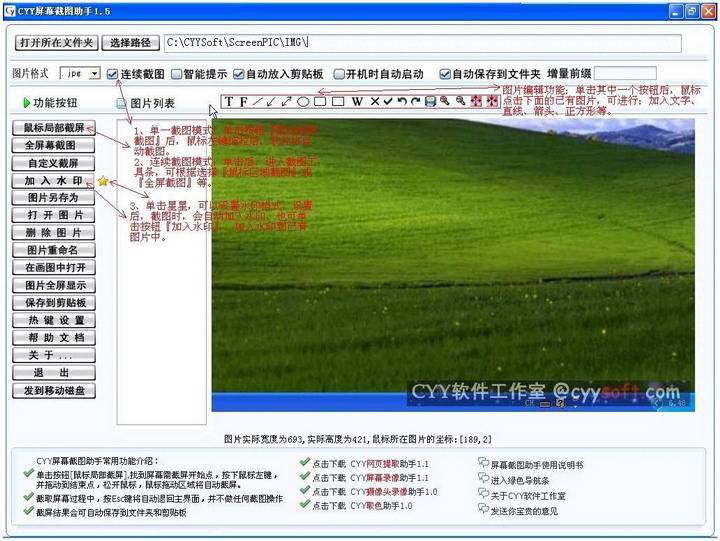Undo the last image edit
The height and width of the screenshot is (541, 720).
pyautogui.click(x=402, y=101)
